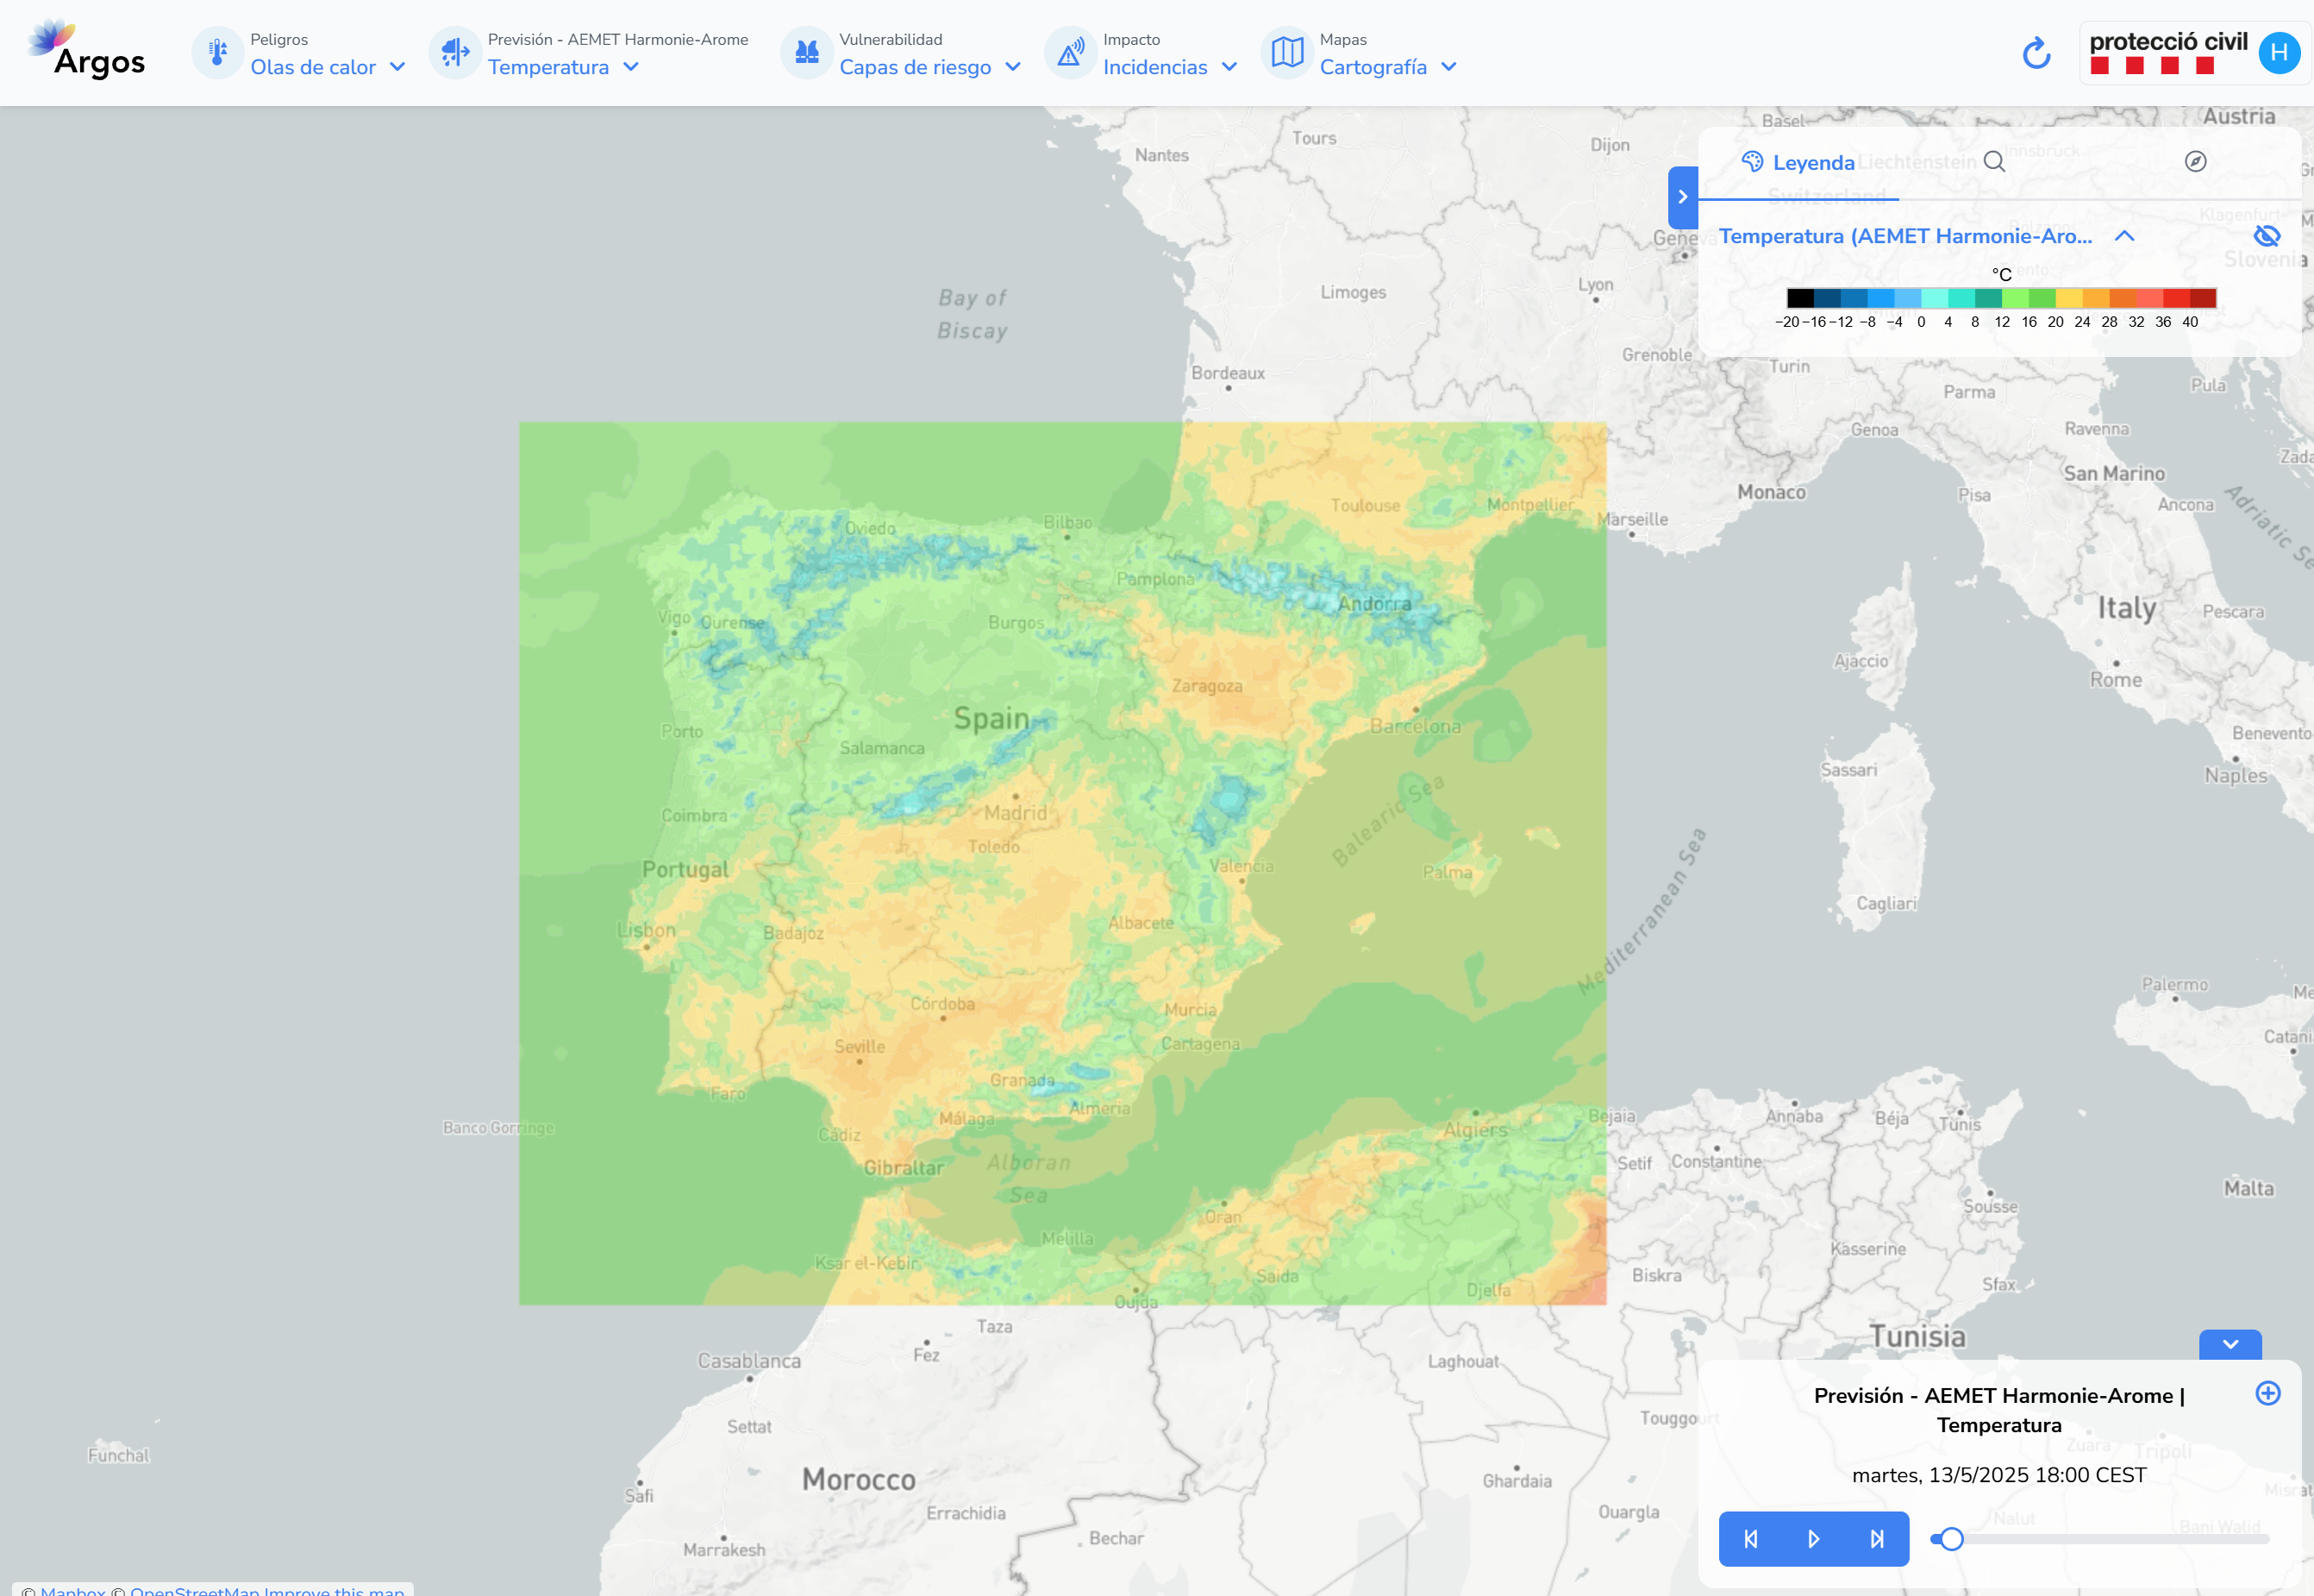The height and width of the screenshot is (1596, 2314).
Task: Click the °C unit label in legend
Action: tap(2001, 275)
